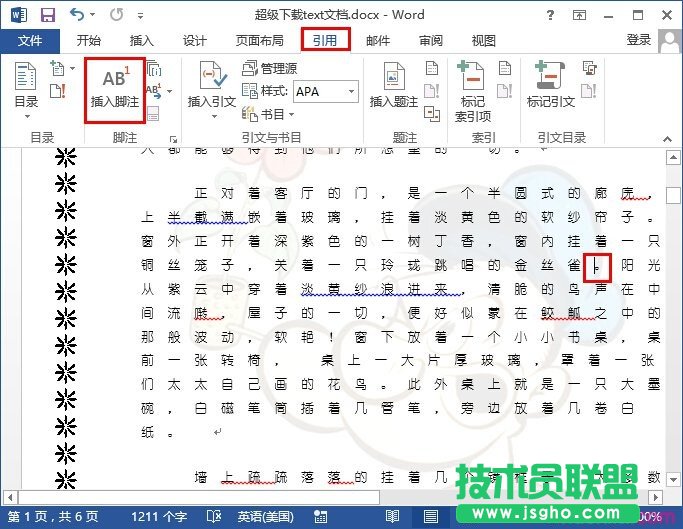
Task: Click Insert Endnote icon in 脚注 group
Action: [x=154, y=68]
